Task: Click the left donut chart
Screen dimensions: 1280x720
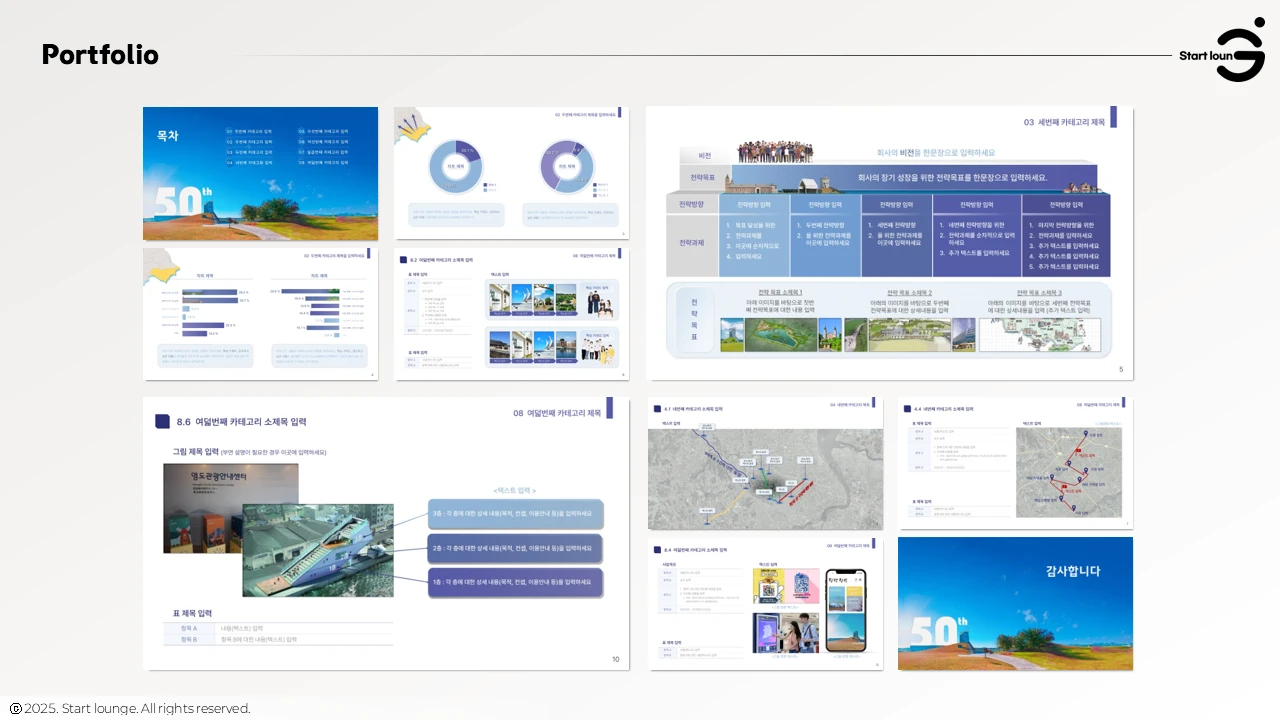Action: point(456,167)
